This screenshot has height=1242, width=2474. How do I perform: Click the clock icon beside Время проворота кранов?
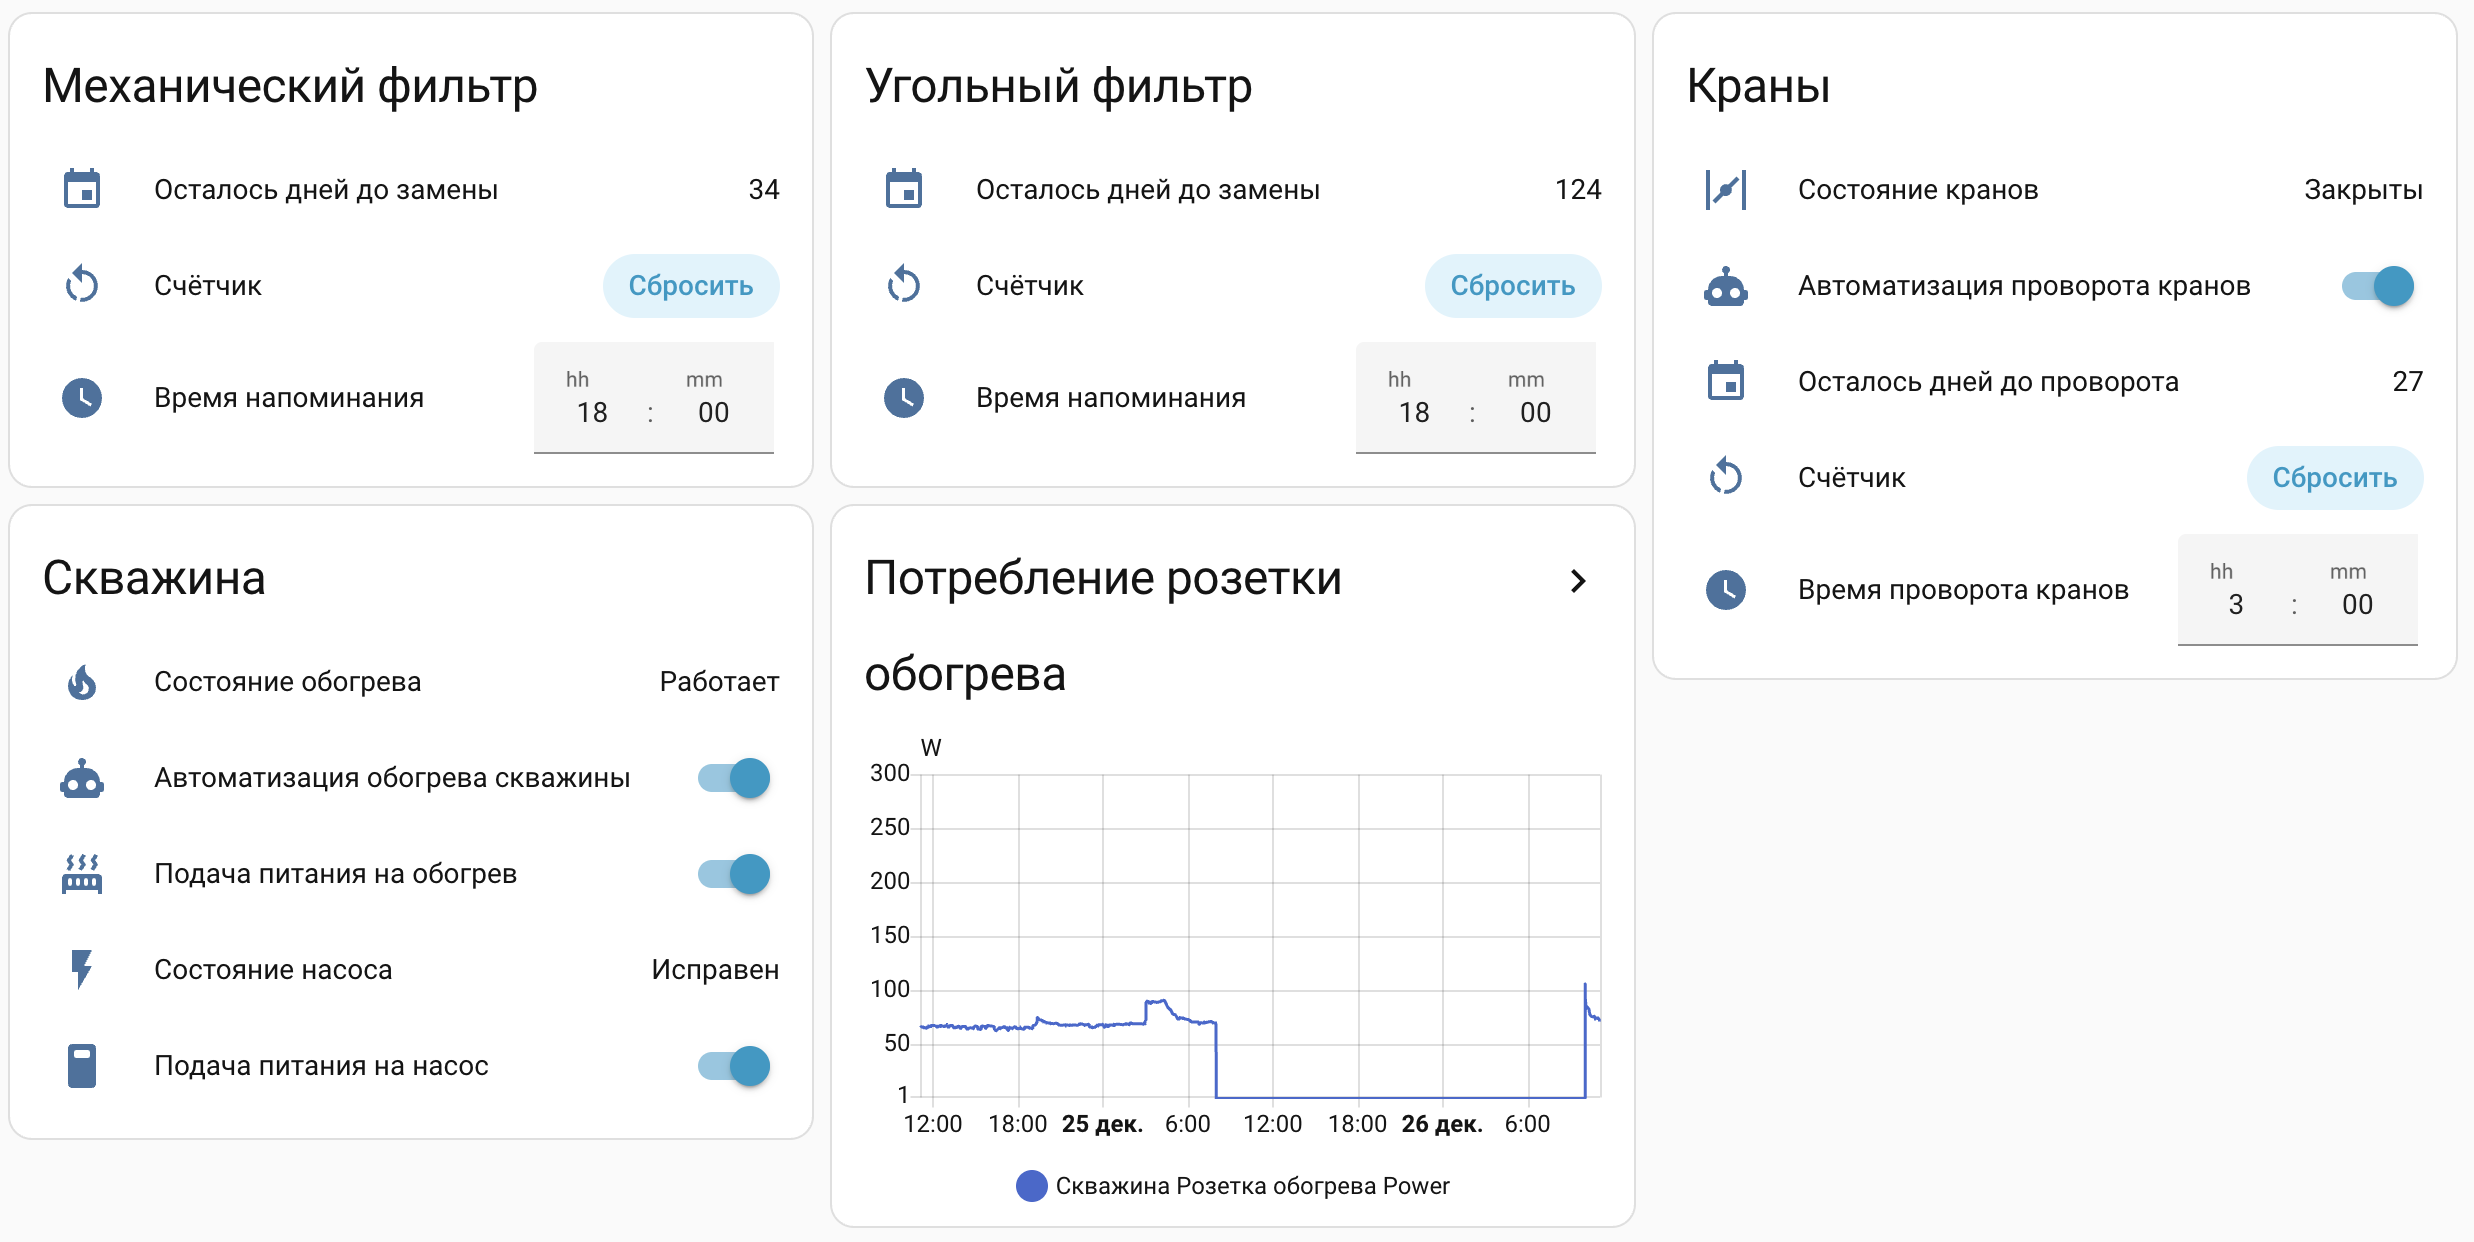click(x=1725, y=590)
